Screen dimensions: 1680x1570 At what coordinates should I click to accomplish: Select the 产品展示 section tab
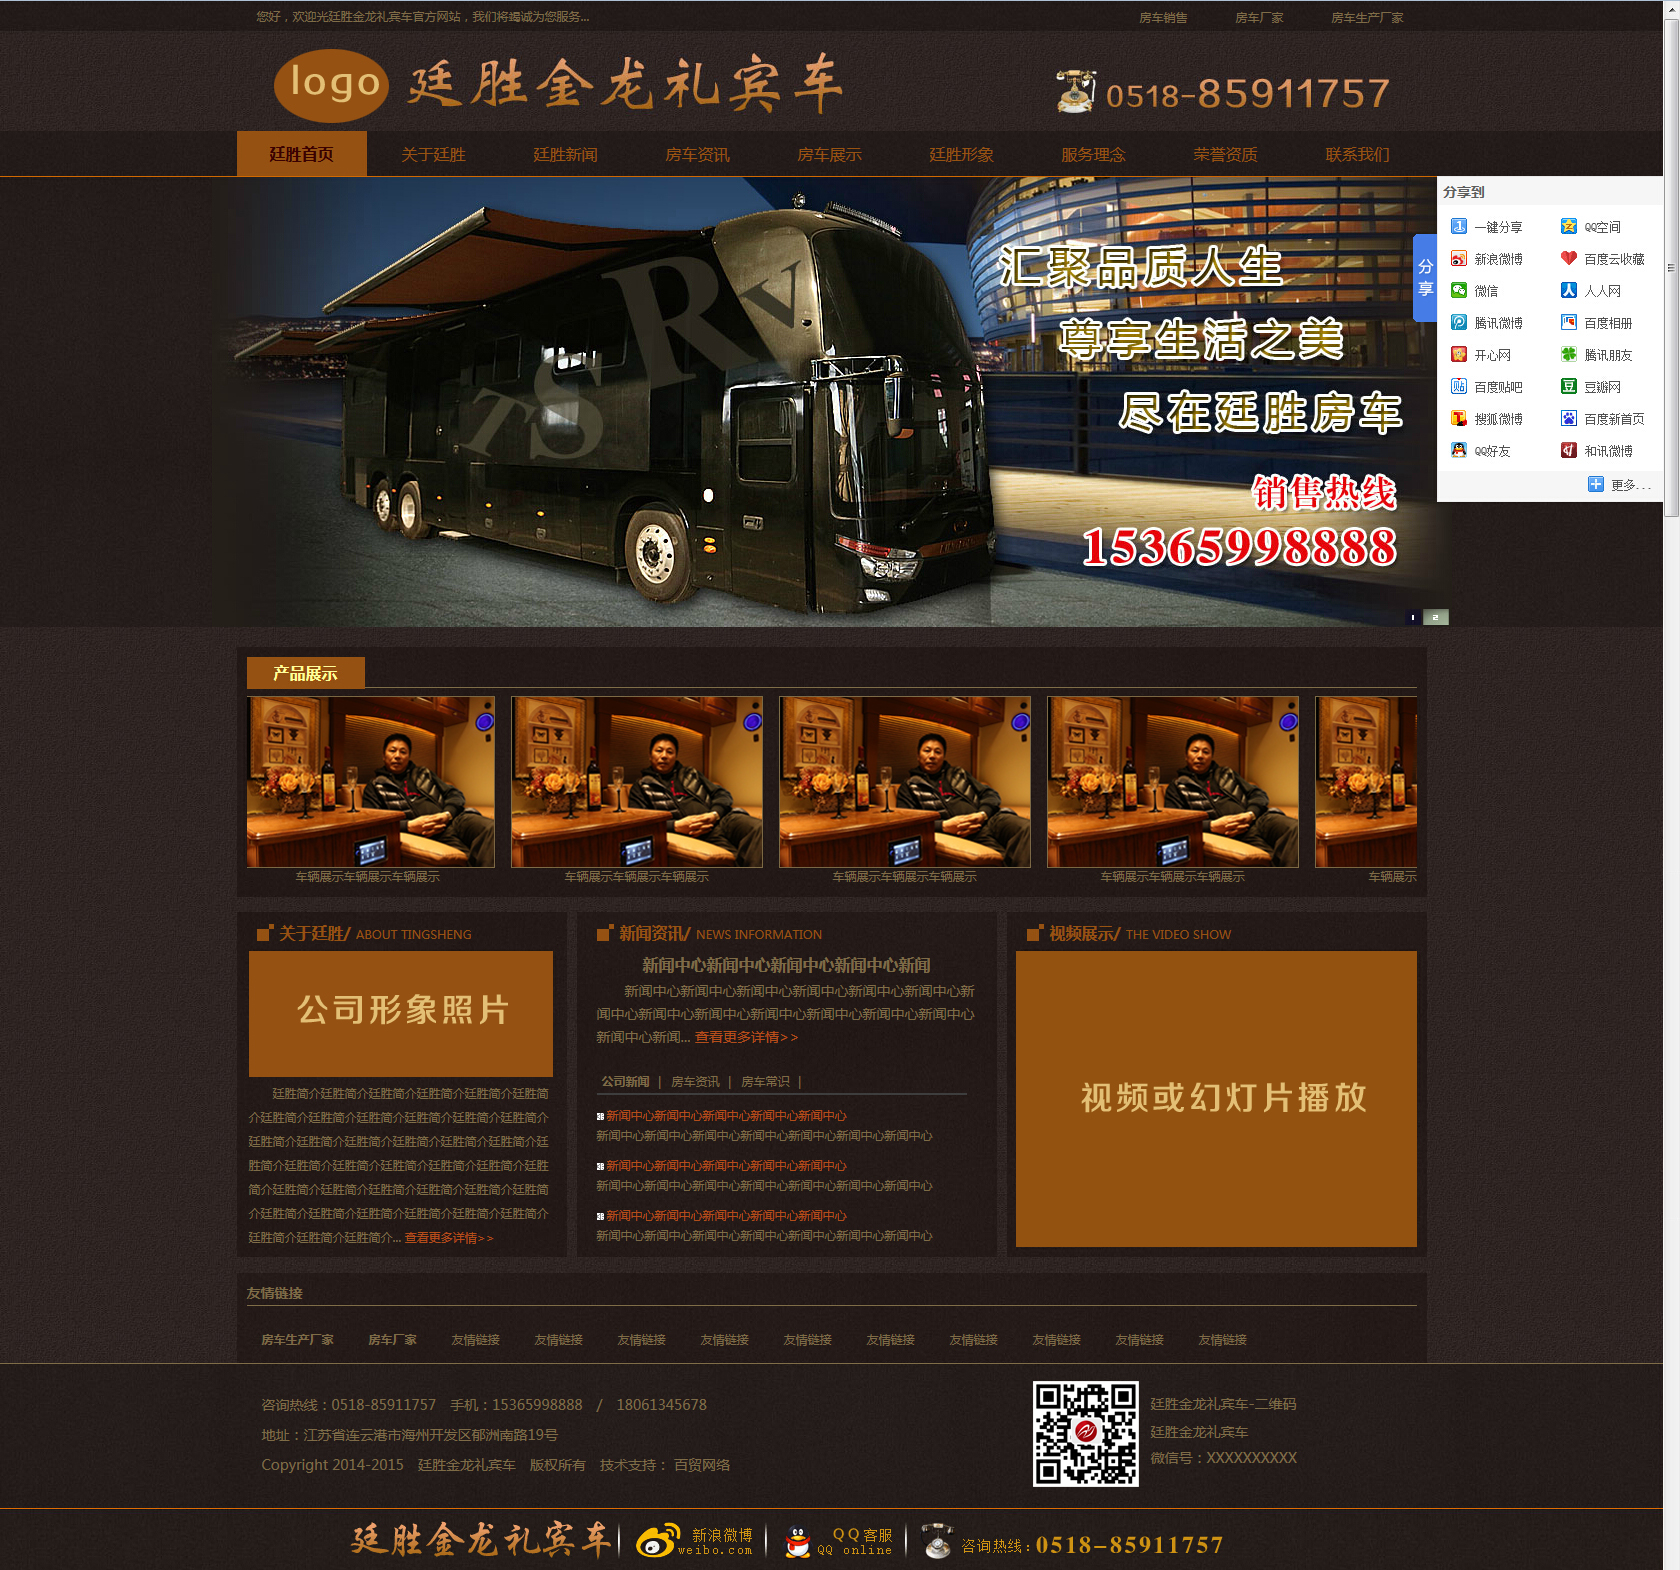305,673
